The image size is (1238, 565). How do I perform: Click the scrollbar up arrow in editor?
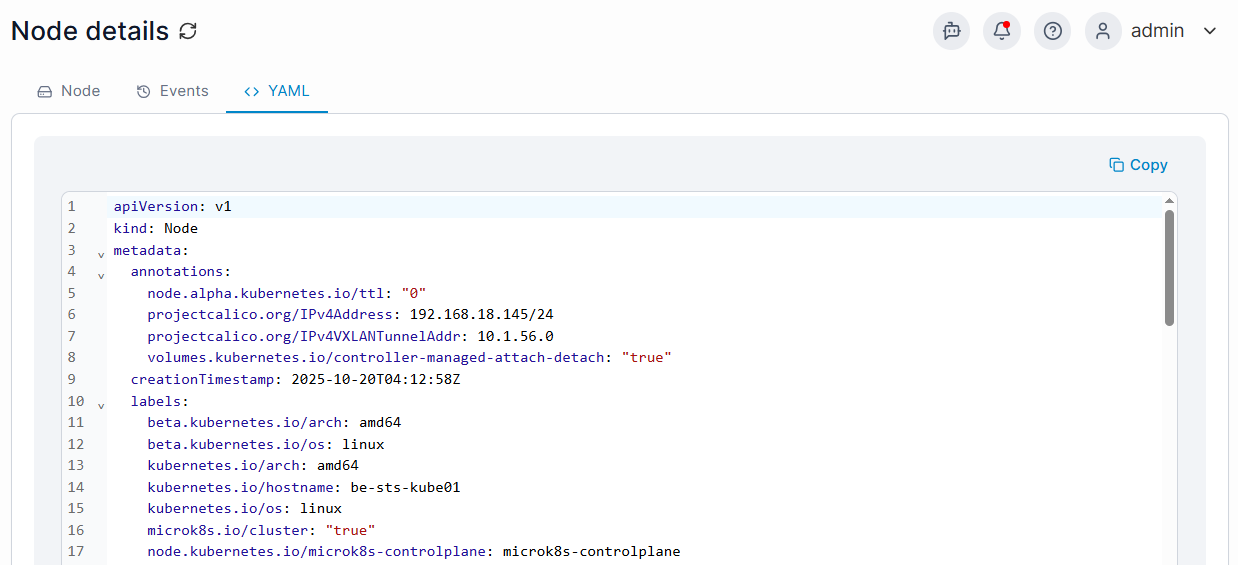(1169, 200)
